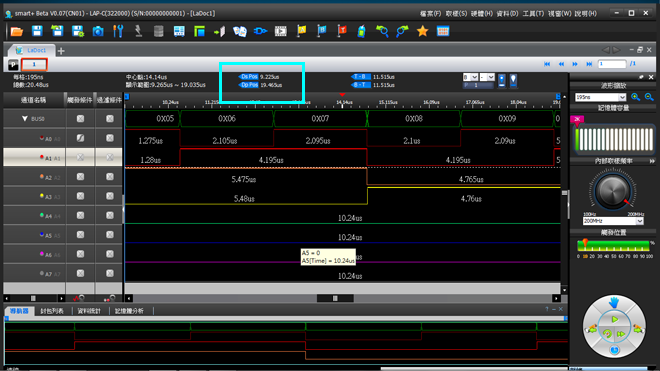Click the open folder toolbar icon
660x371 pixels.
pyautogui.click(x=16, y=32)
